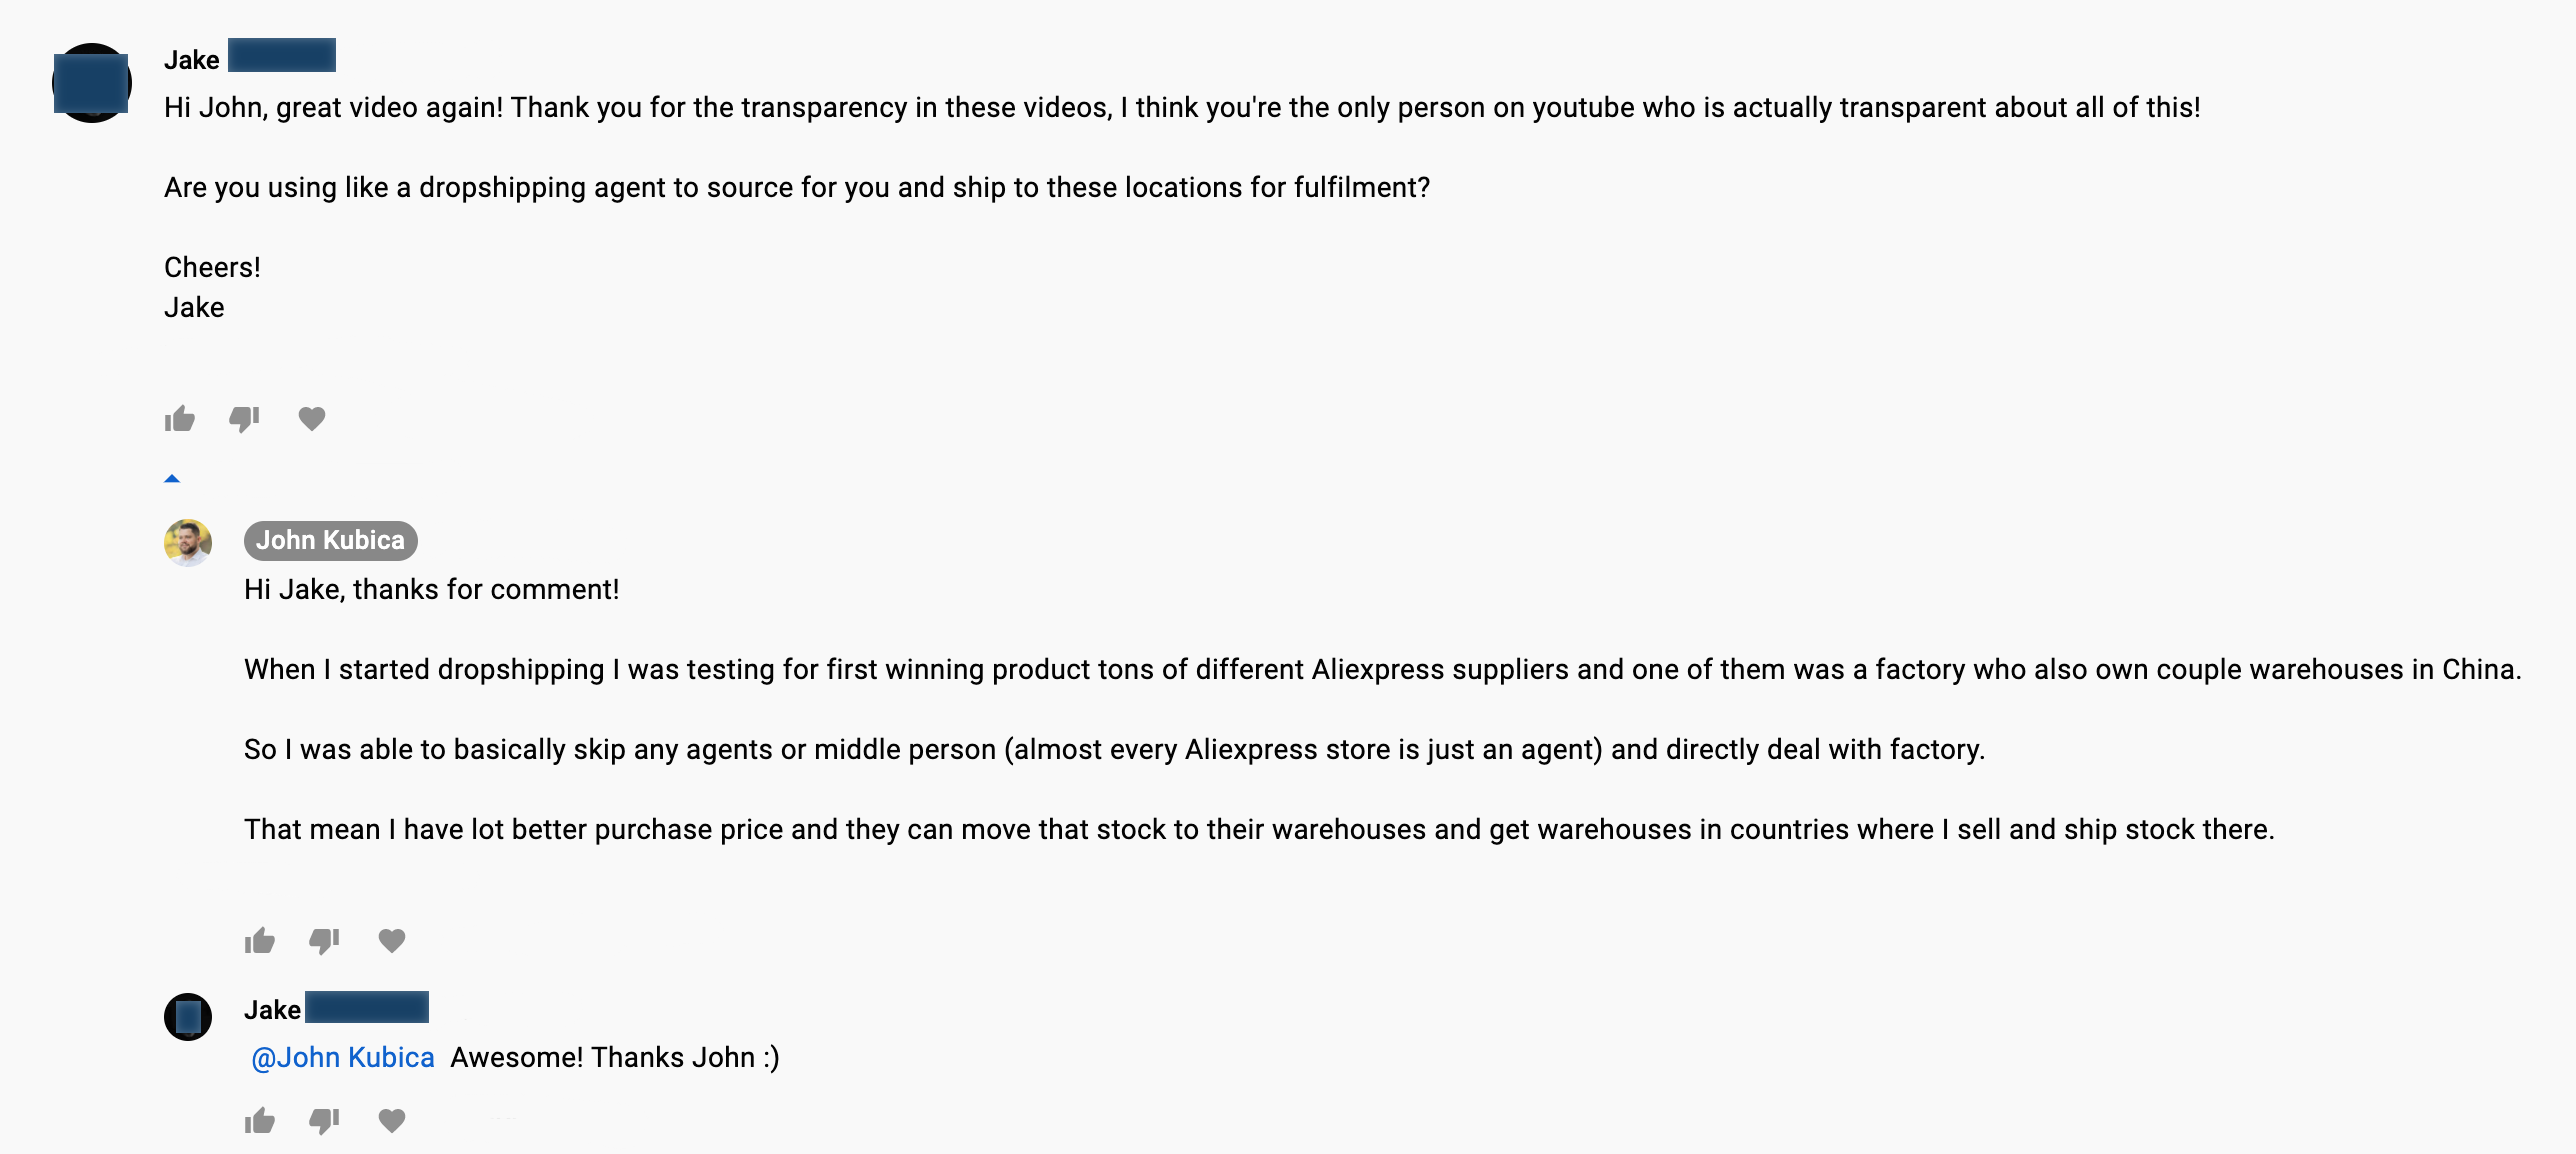Click the "Hi Jake, thanks for comment!" text
Image resolution: width=2576 pixels, height=1154 pixels.
(432, 590)
